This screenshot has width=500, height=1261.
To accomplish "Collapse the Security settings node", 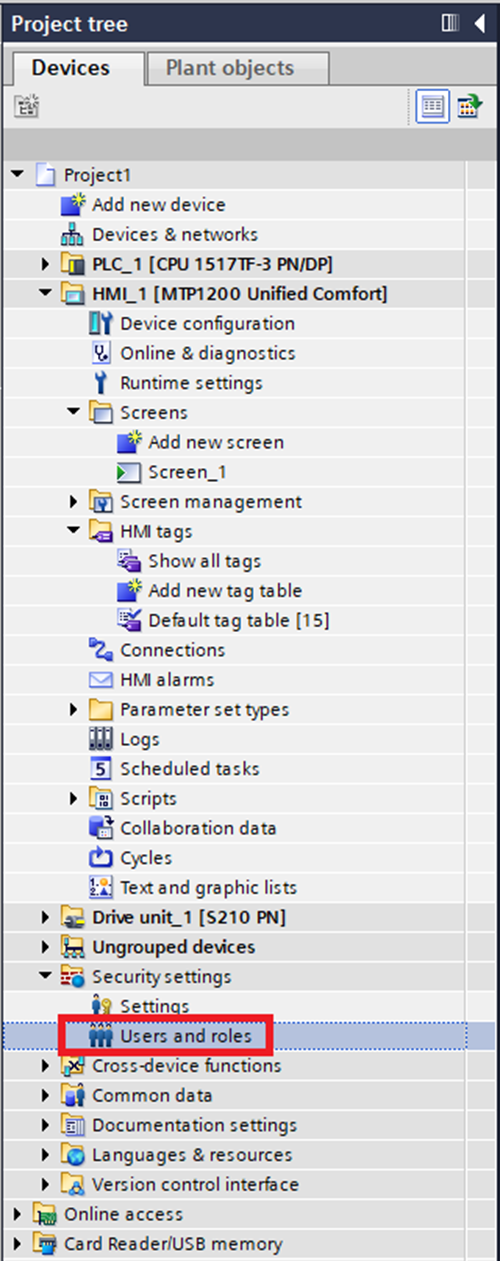I will pyautogui.click(x=46, y=976).
